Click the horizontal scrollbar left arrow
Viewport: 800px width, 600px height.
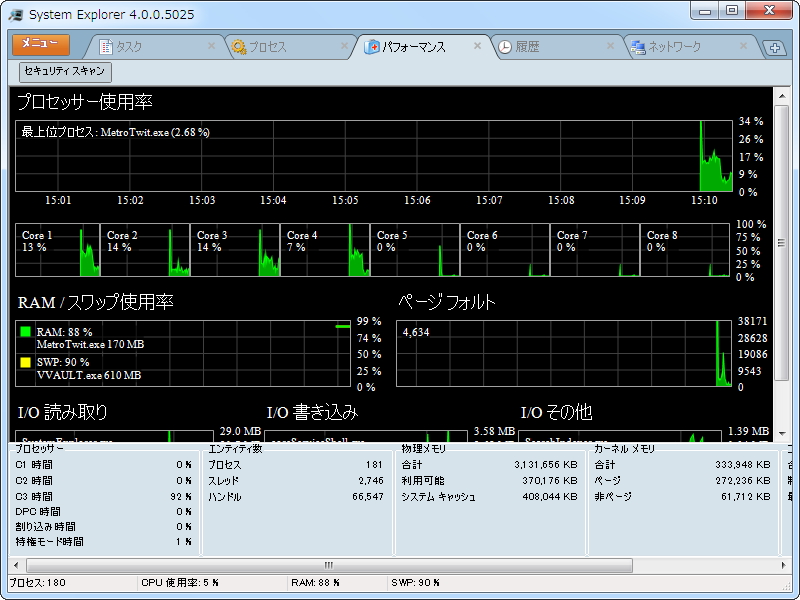pyautogui.click(x=16, y=565)
